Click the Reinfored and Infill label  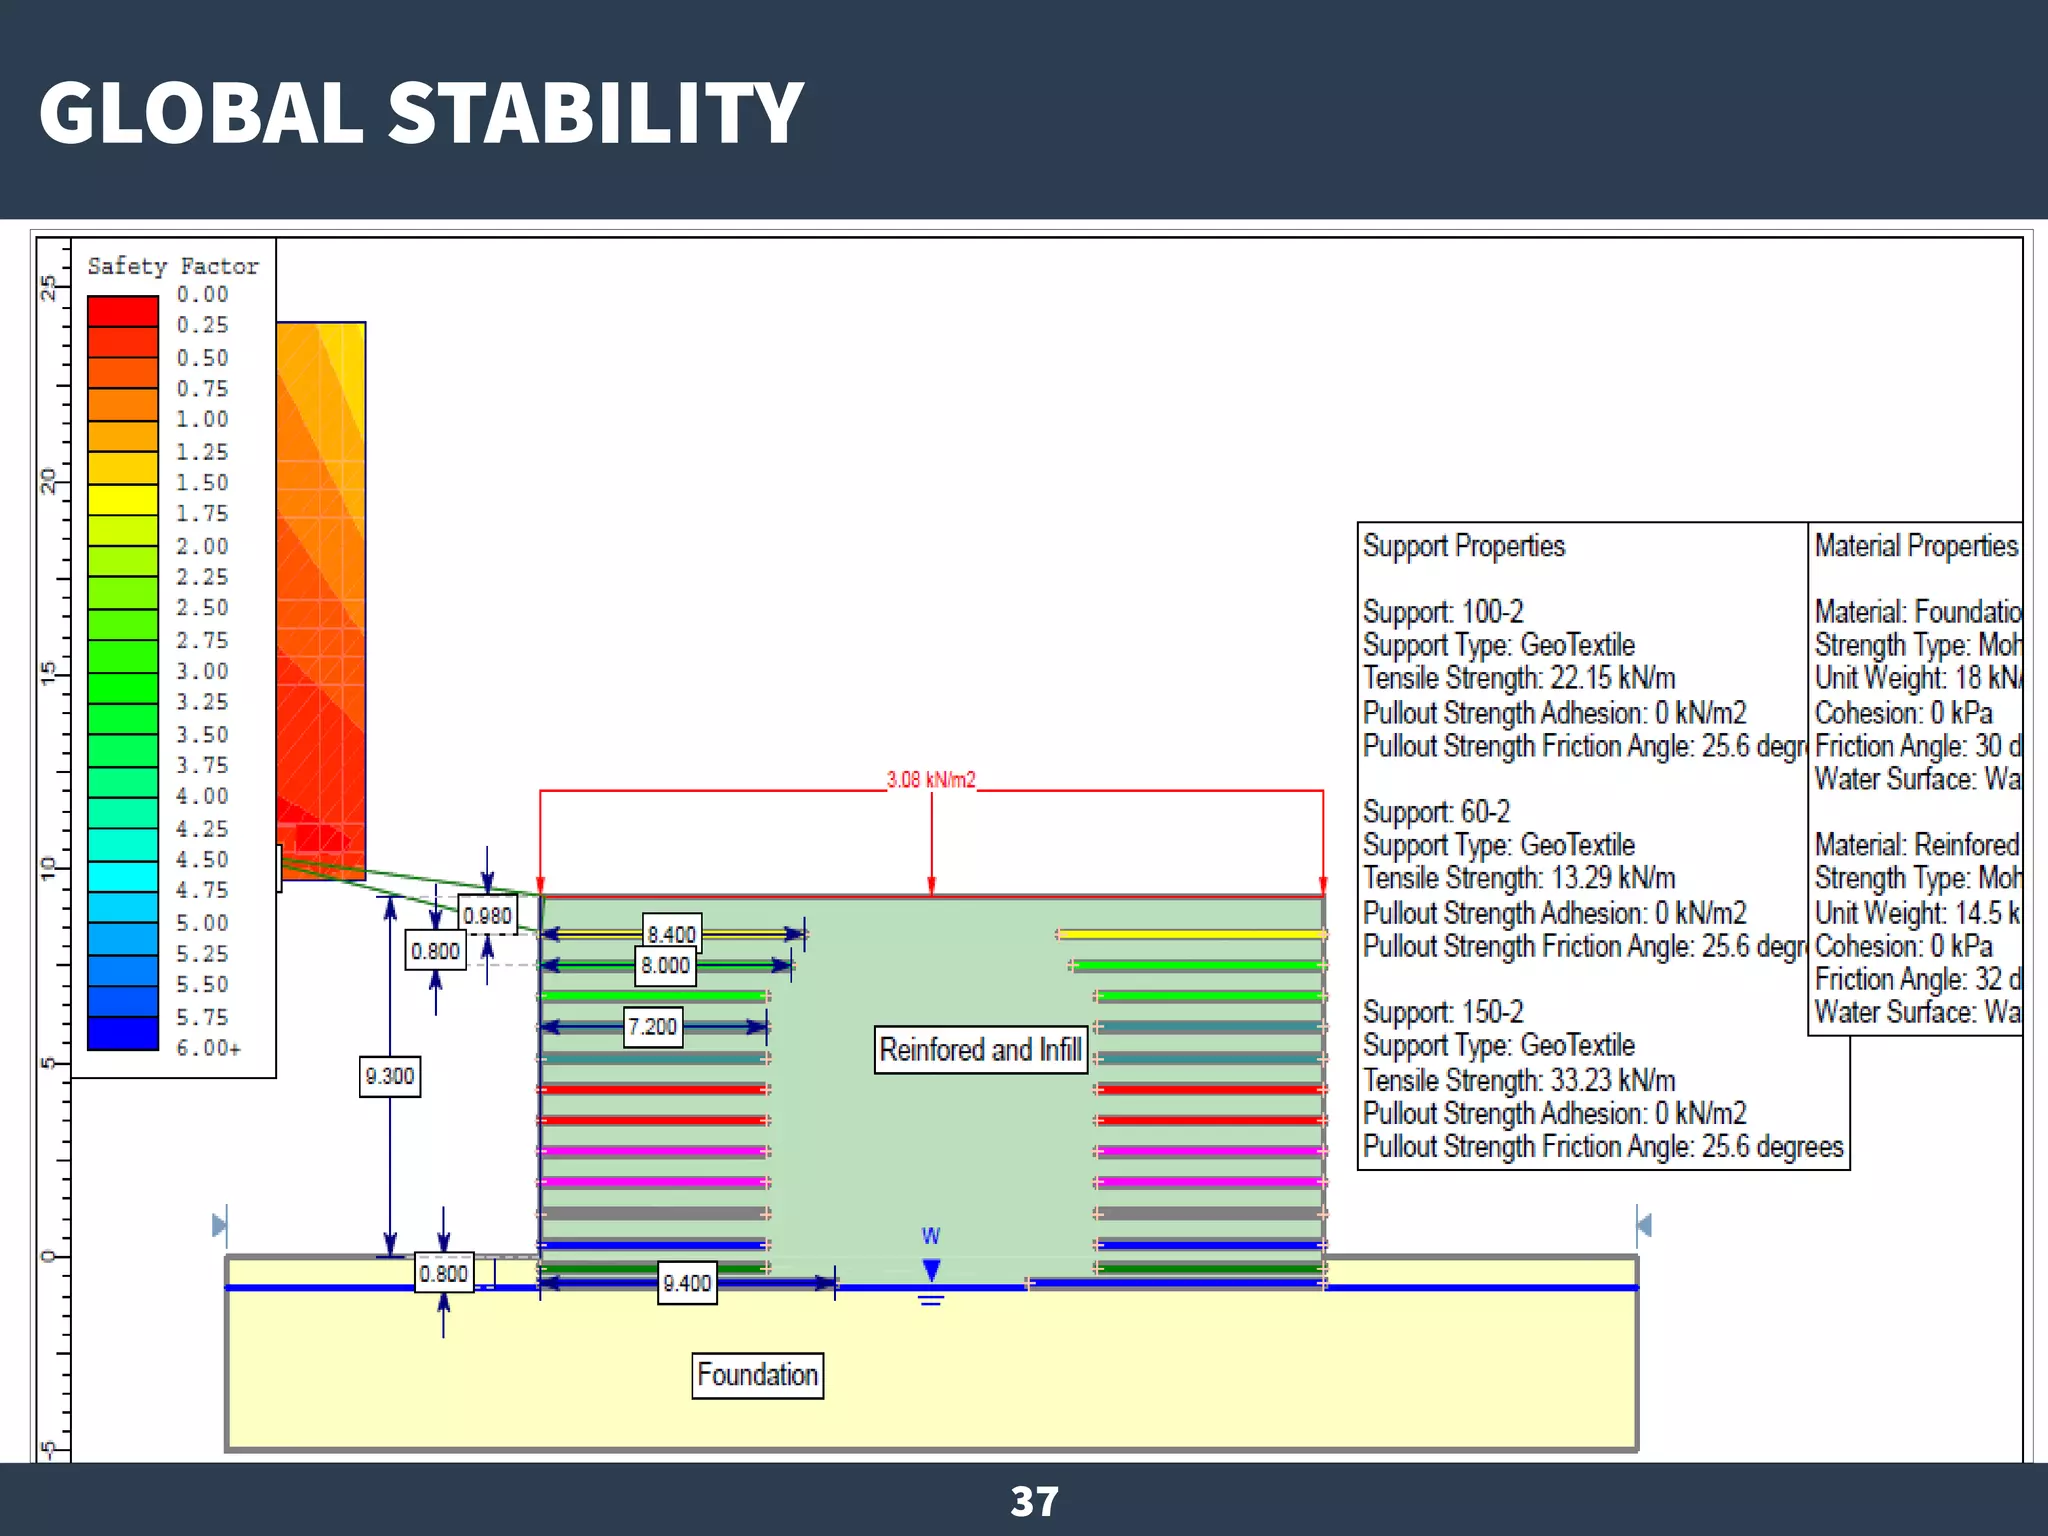[980, 1050]
